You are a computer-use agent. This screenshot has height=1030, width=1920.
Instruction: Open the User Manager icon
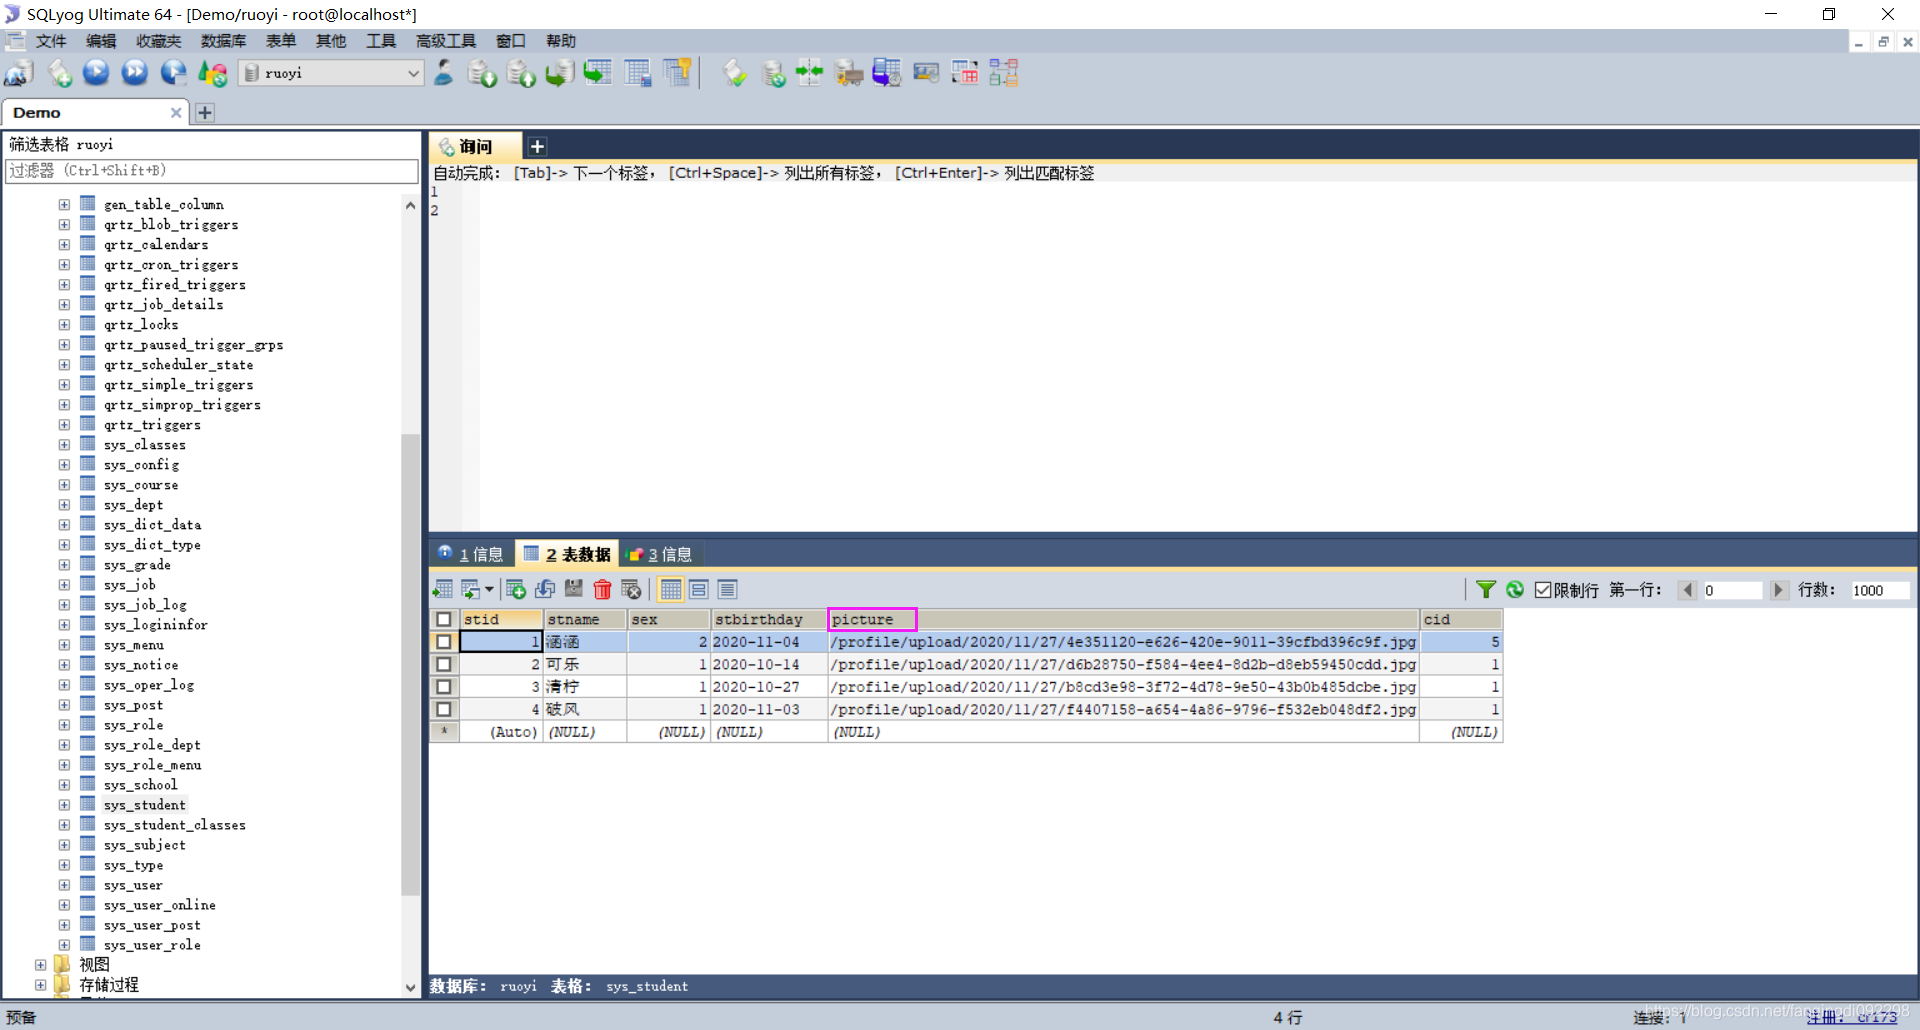[x=444, y=73]
